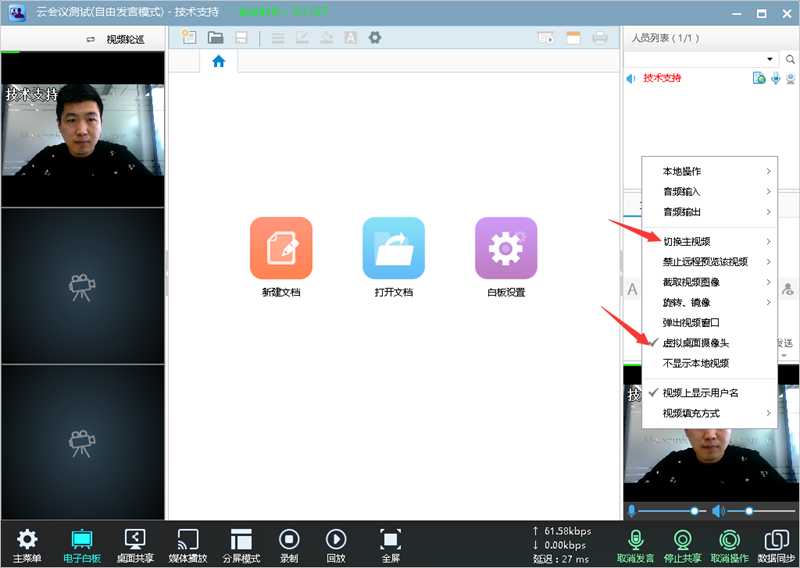Screen dimensions: 800x568
Task: Click the lowest empty camera pane
Action: 83,442
